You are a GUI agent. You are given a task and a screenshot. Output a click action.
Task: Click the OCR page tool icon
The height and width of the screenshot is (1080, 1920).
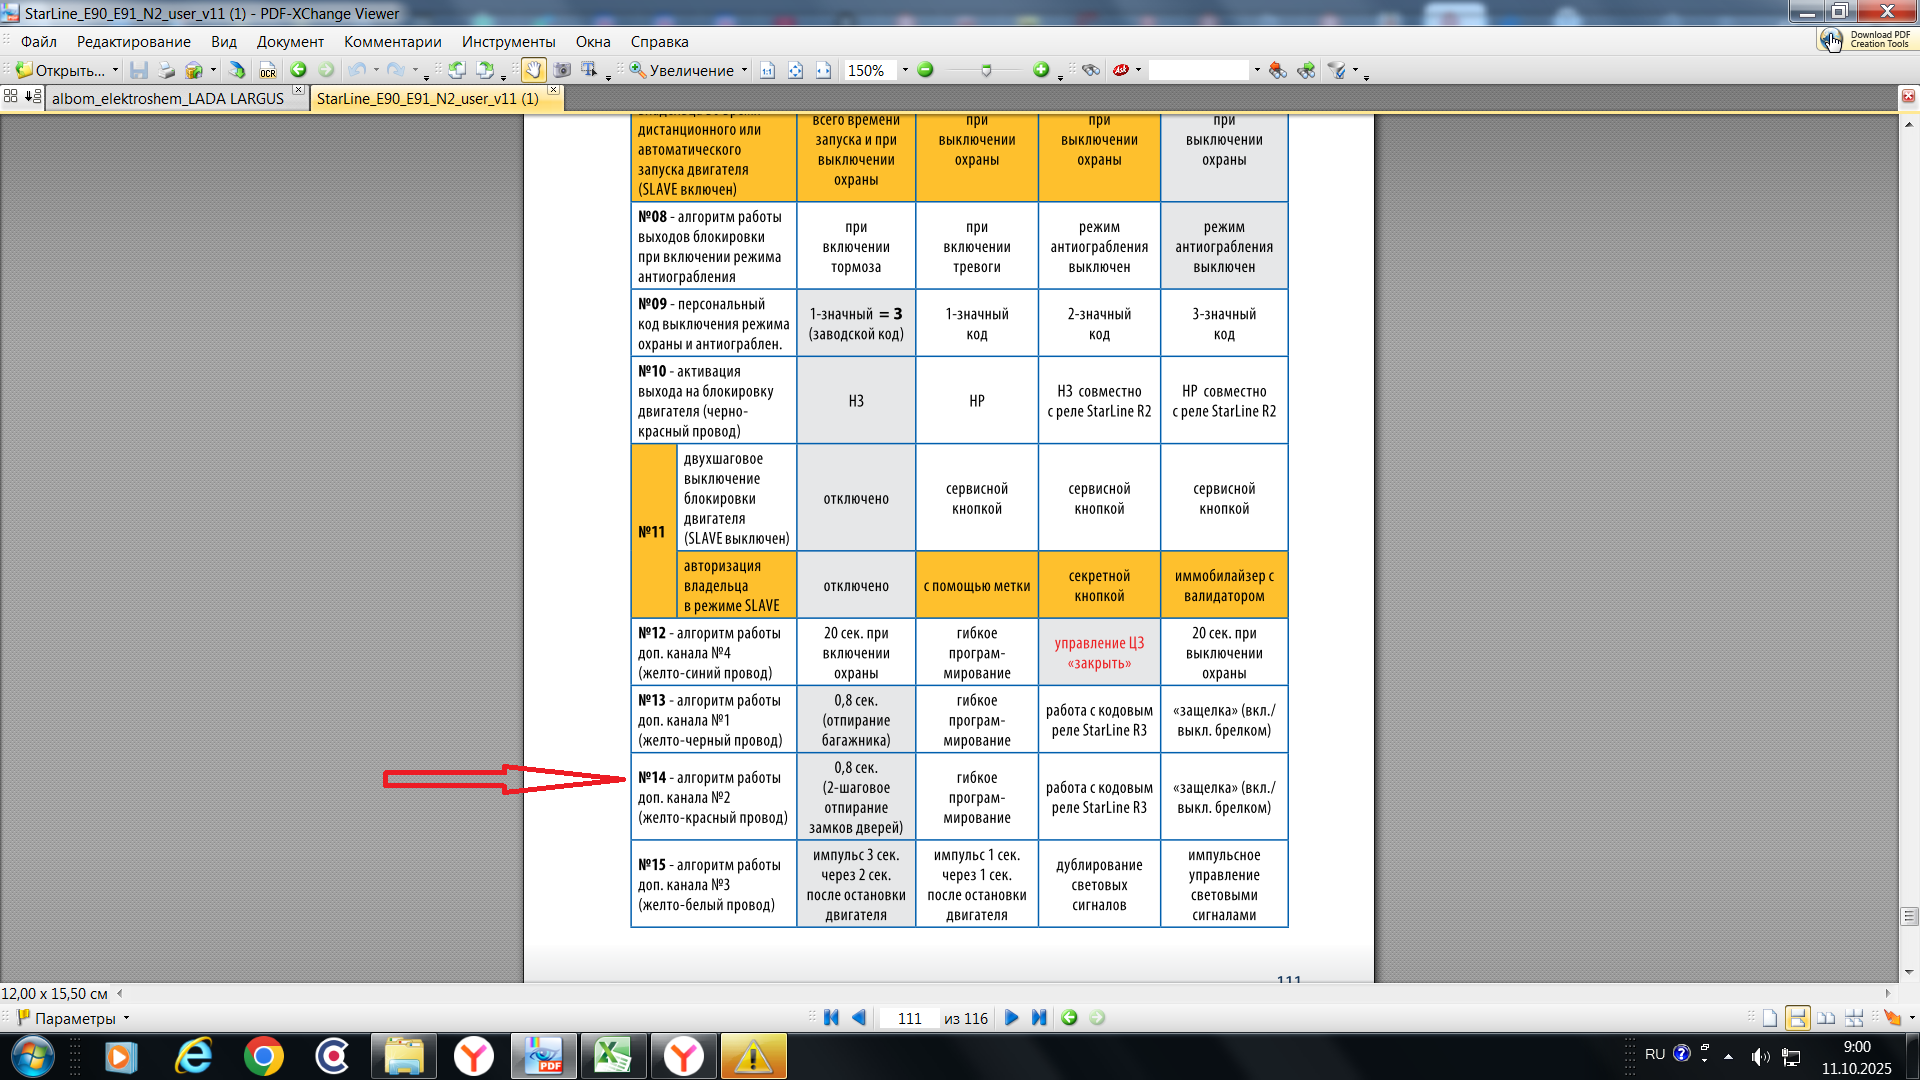[x=267, y=70]
